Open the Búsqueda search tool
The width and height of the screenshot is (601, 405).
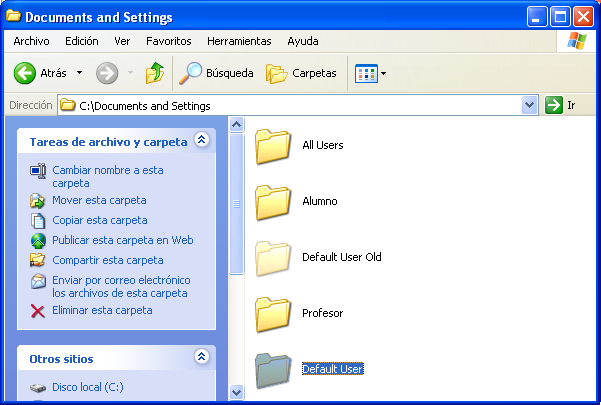coord(215,73)
